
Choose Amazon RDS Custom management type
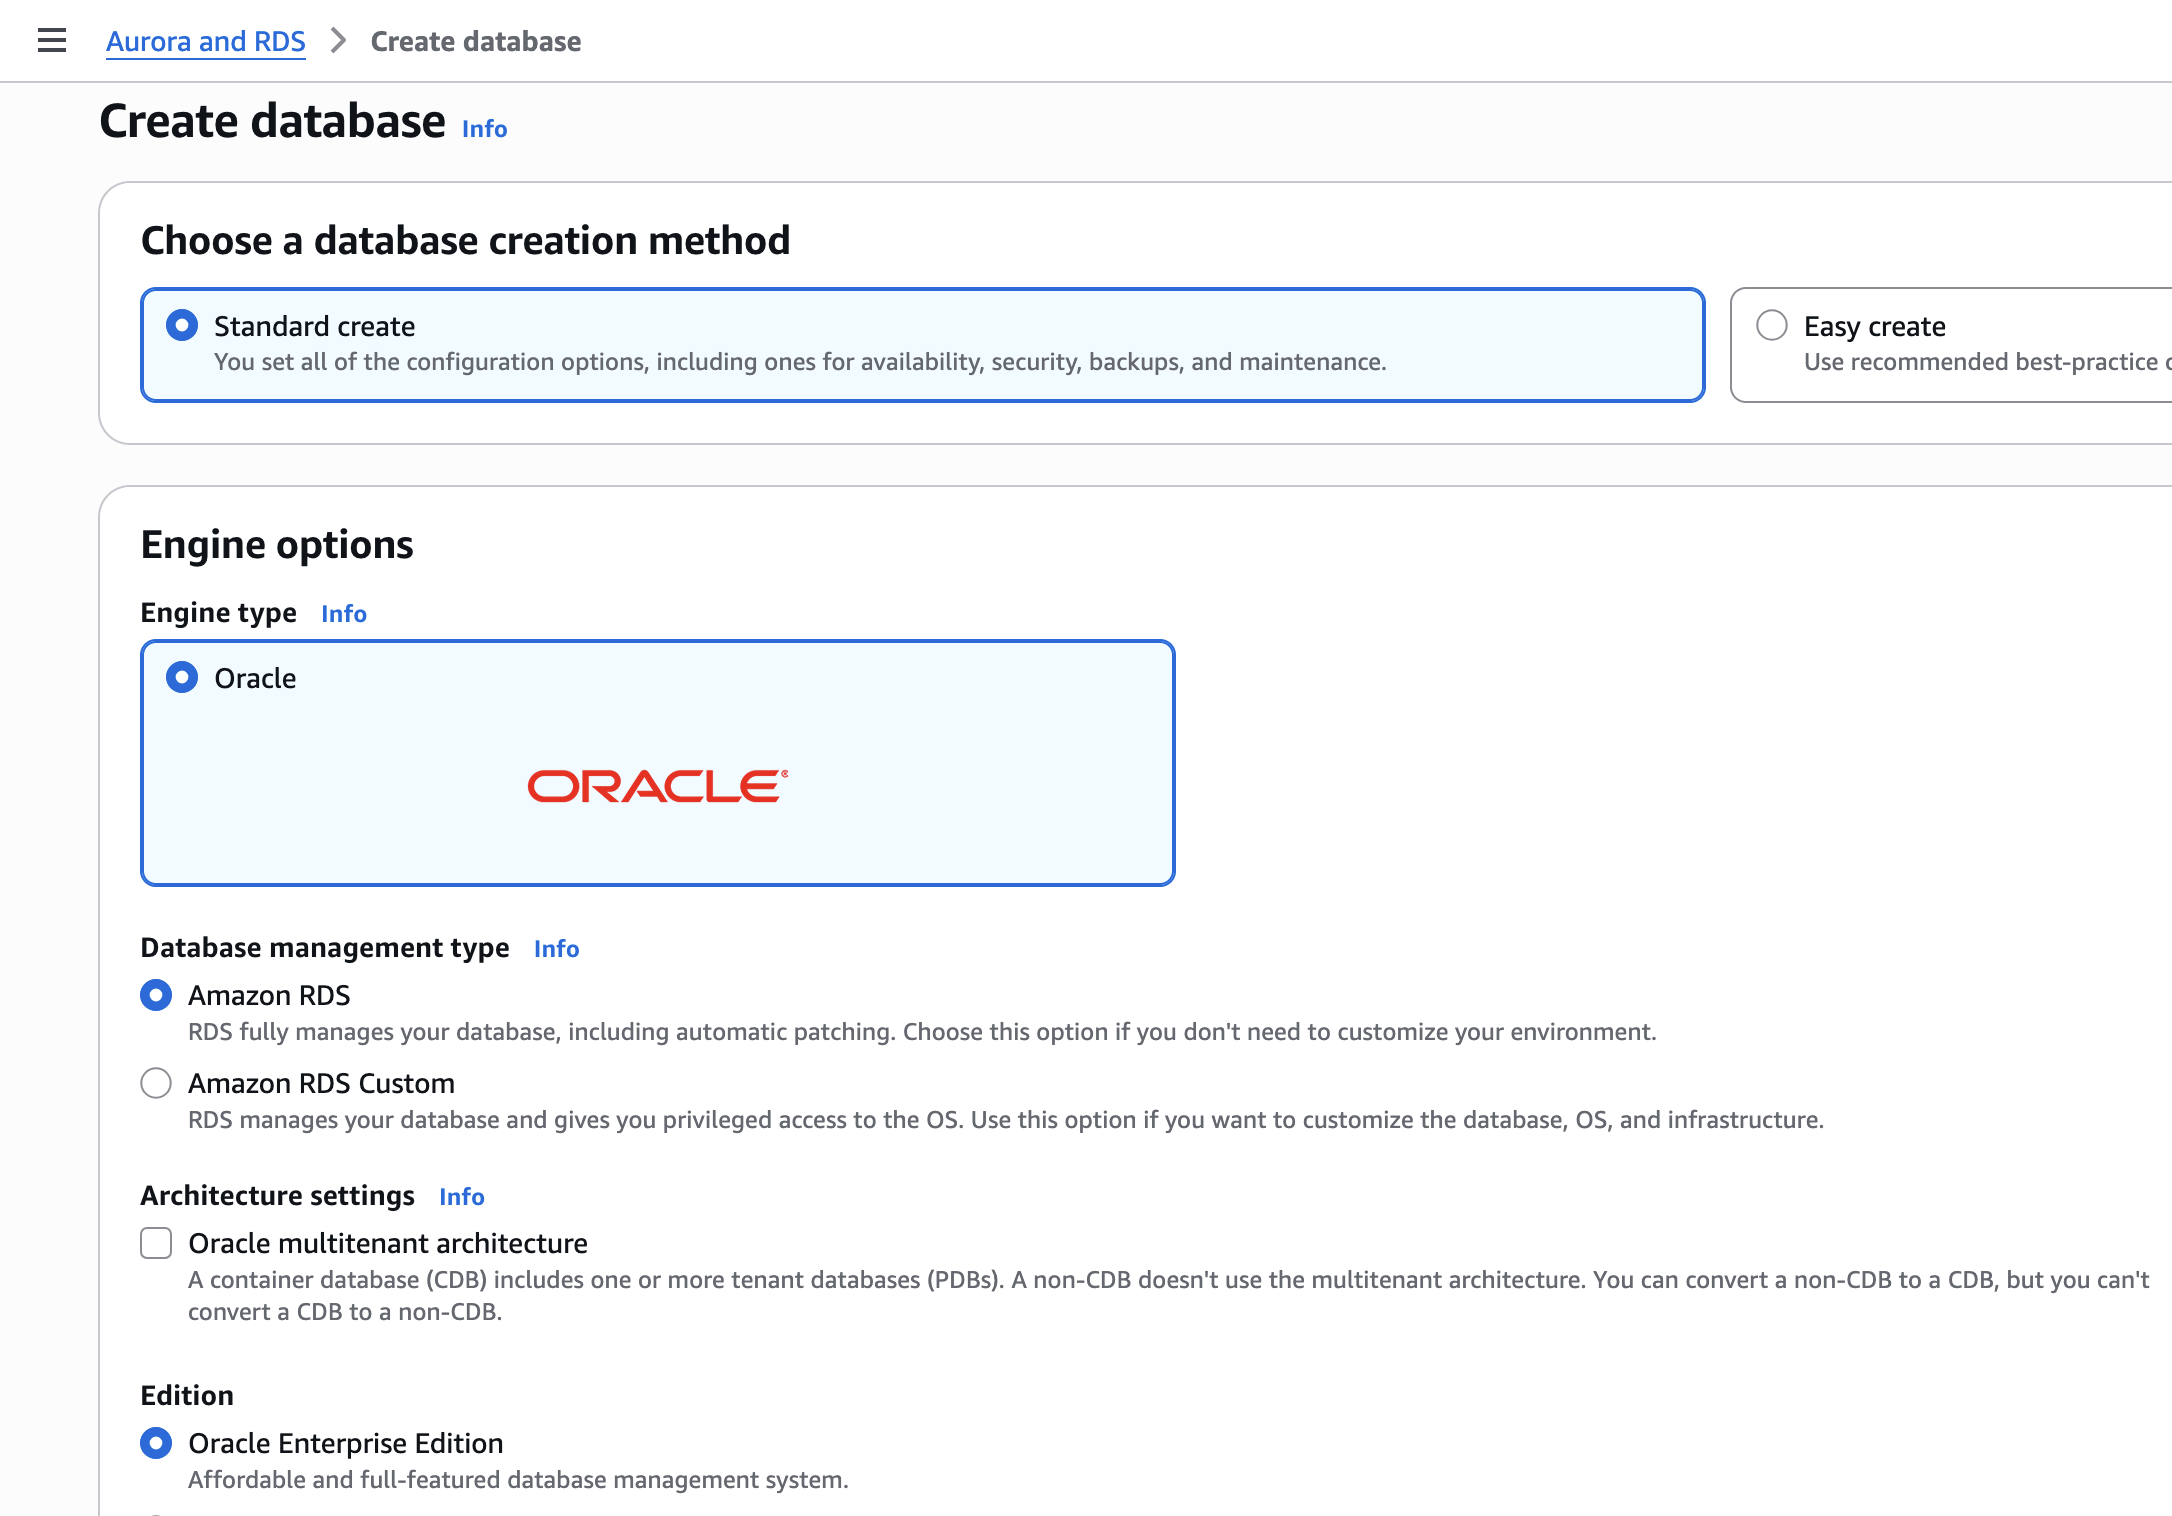156,1083
